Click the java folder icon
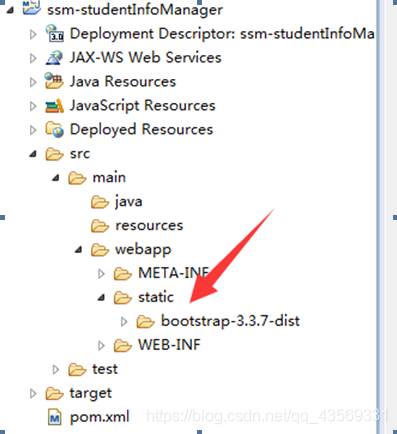 [100, 202]
